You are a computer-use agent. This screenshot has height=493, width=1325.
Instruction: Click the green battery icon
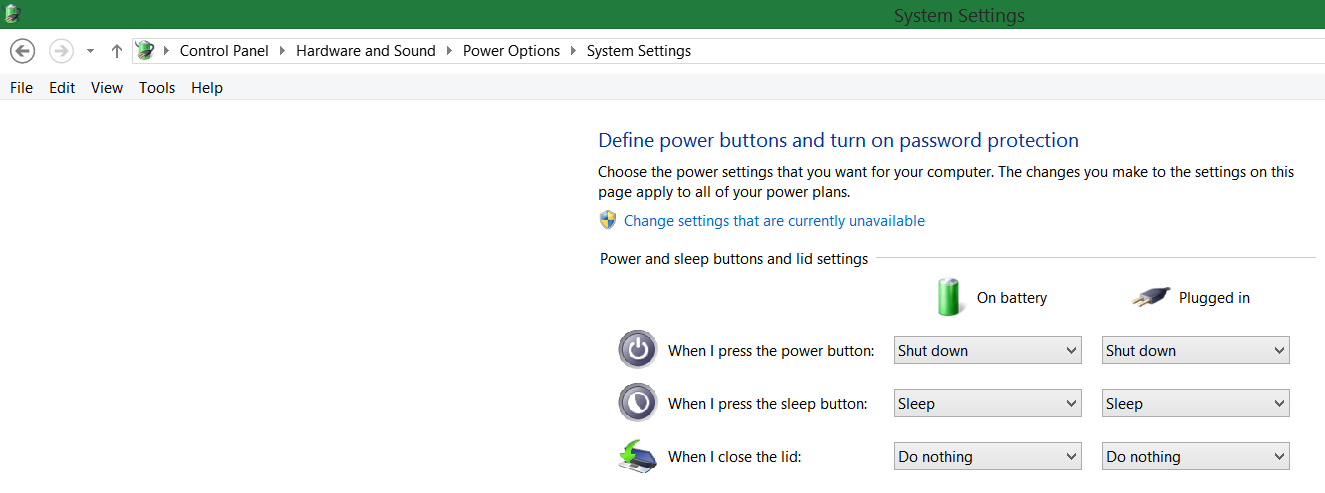pyautogui.click(x=948, y=297)
